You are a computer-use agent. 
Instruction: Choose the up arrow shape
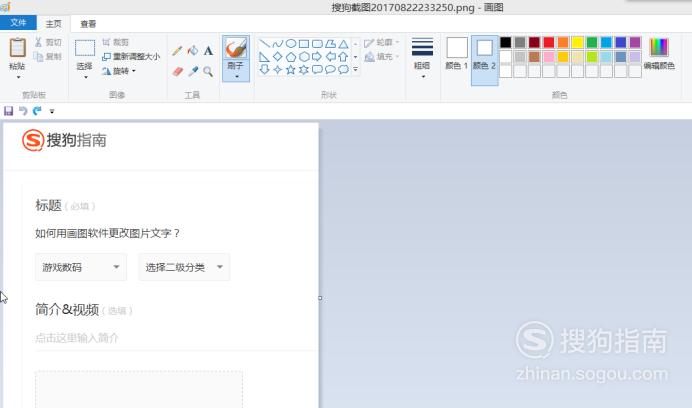click(343, 57)
